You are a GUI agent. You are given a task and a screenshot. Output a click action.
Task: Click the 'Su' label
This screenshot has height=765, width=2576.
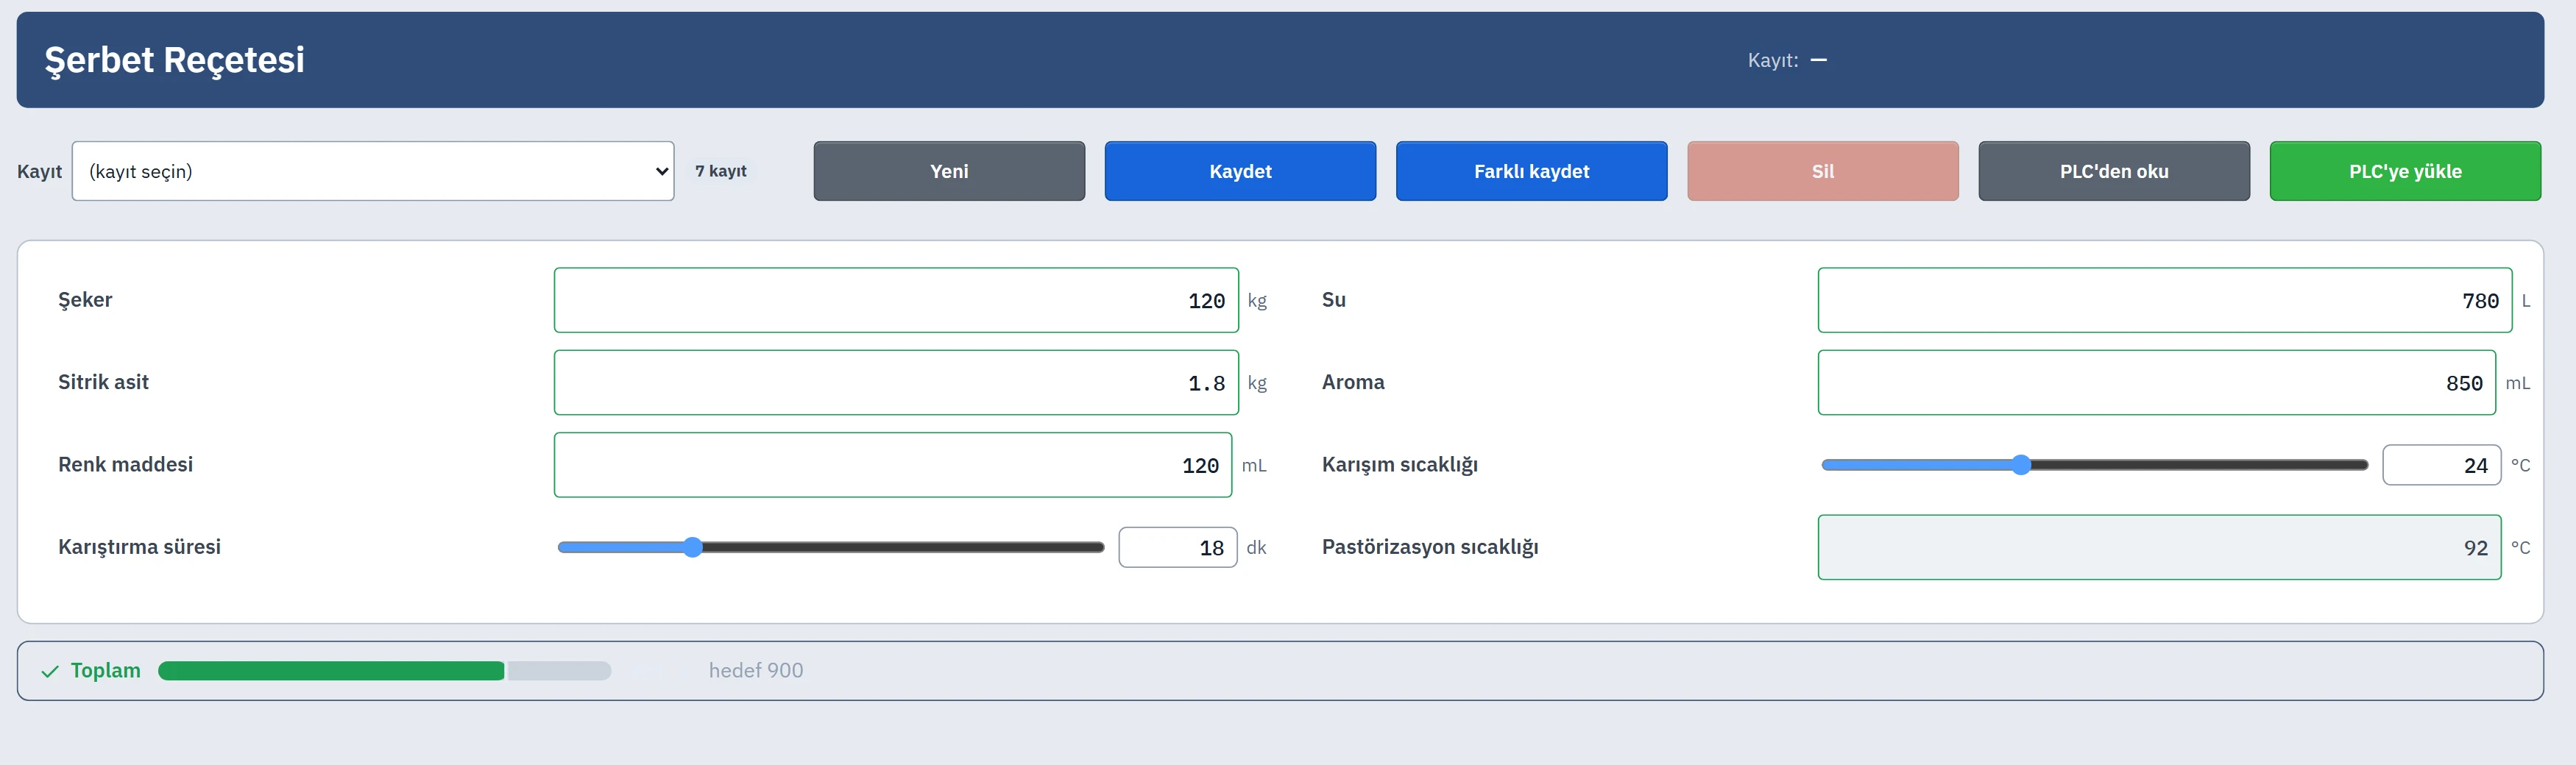(1334, 300)
